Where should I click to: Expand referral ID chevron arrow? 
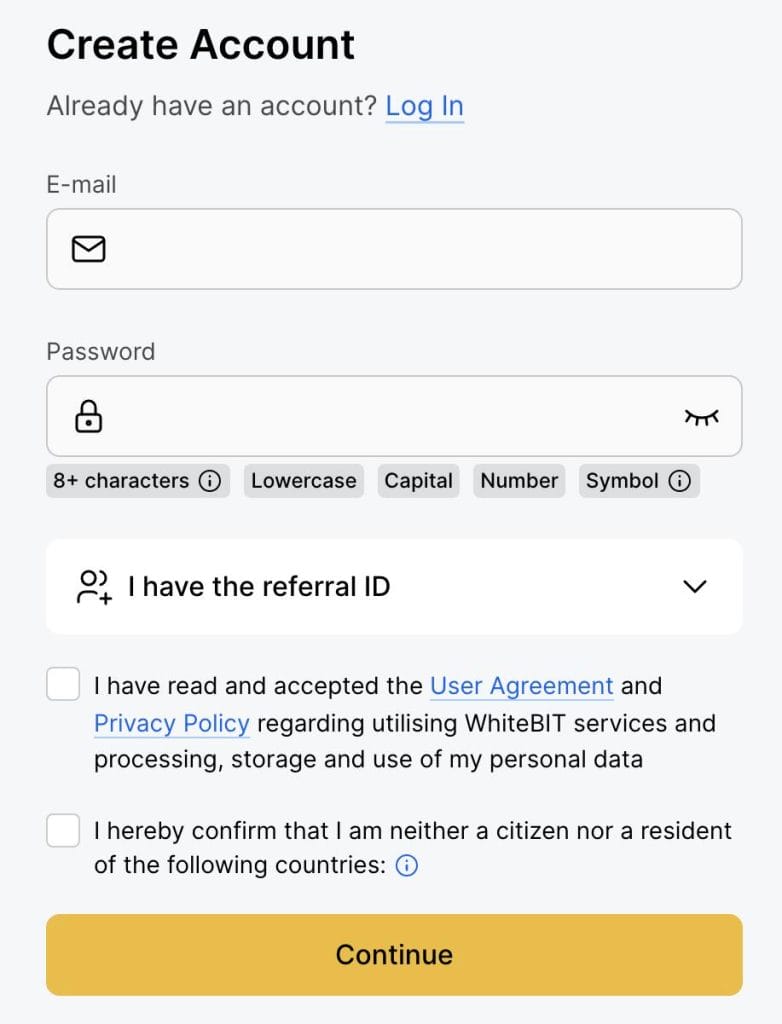tap(694, 587)
